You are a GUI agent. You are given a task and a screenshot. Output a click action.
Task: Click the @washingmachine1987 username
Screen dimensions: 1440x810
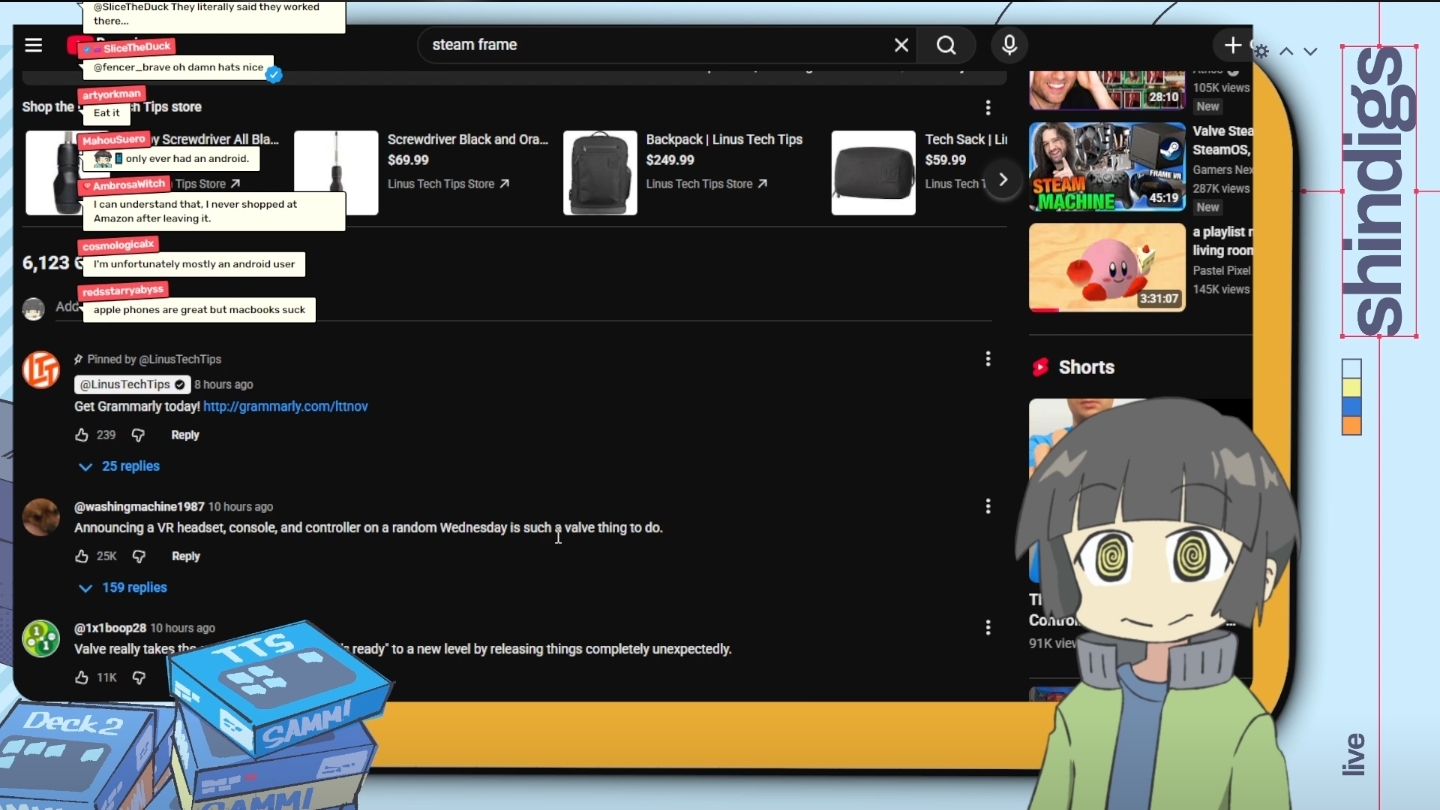click(x=139, y=507)
